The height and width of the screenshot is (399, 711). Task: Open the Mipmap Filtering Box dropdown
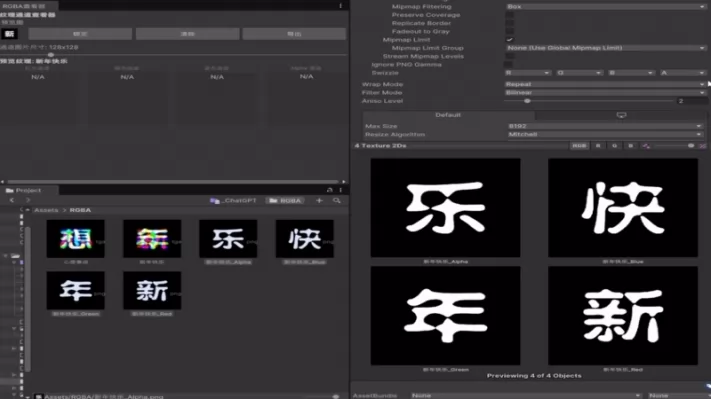tap(605, 6)
